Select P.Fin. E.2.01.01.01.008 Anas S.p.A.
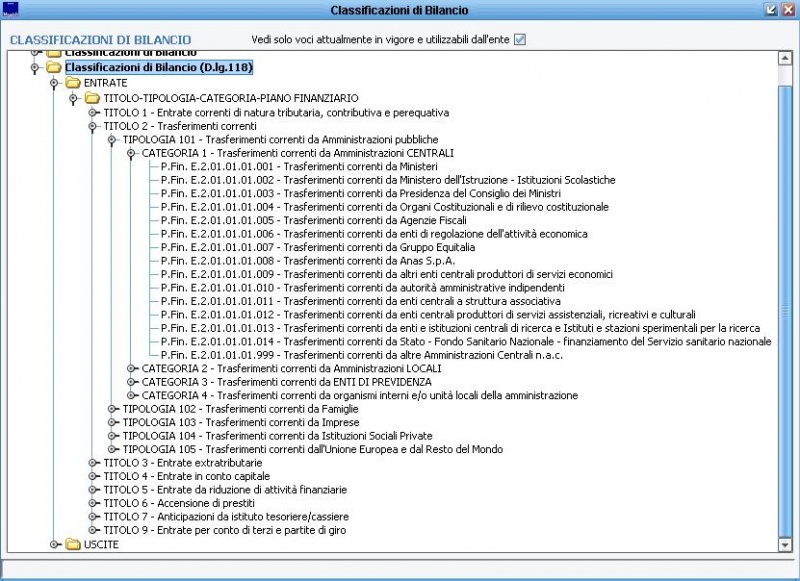The width and height of the screenshot is (800, 581). click(308, 261)
